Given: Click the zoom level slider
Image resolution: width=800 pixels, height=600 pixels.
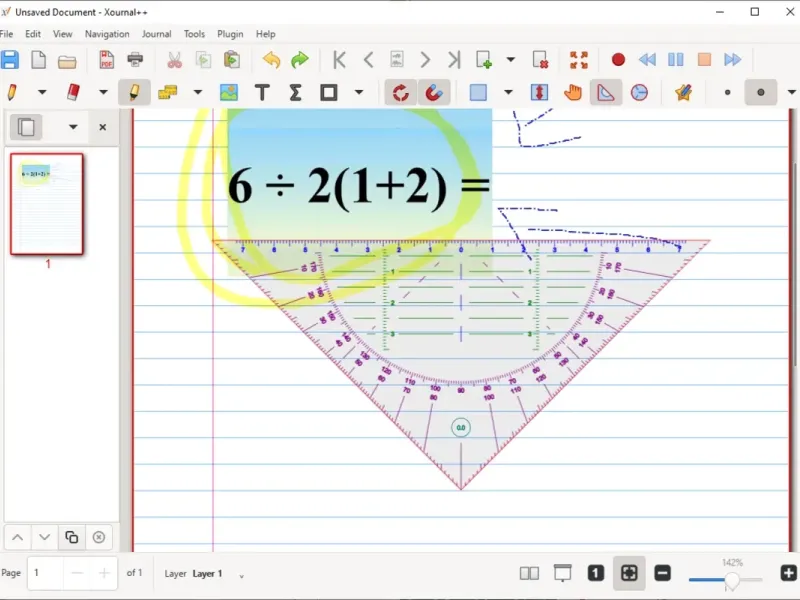Looking at the screenshot, I should (726, 580).
